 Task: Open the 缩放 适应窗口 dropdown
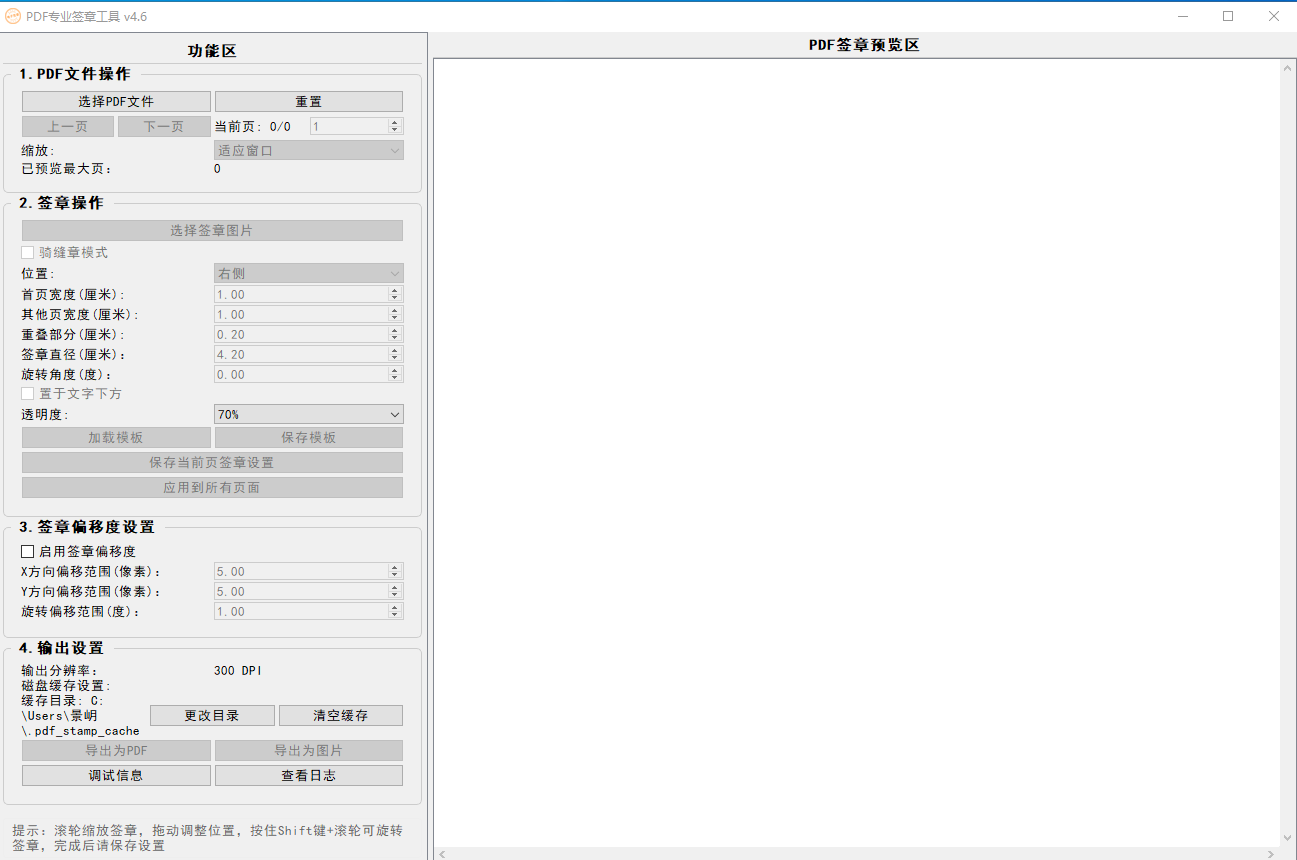coord(308,148)
